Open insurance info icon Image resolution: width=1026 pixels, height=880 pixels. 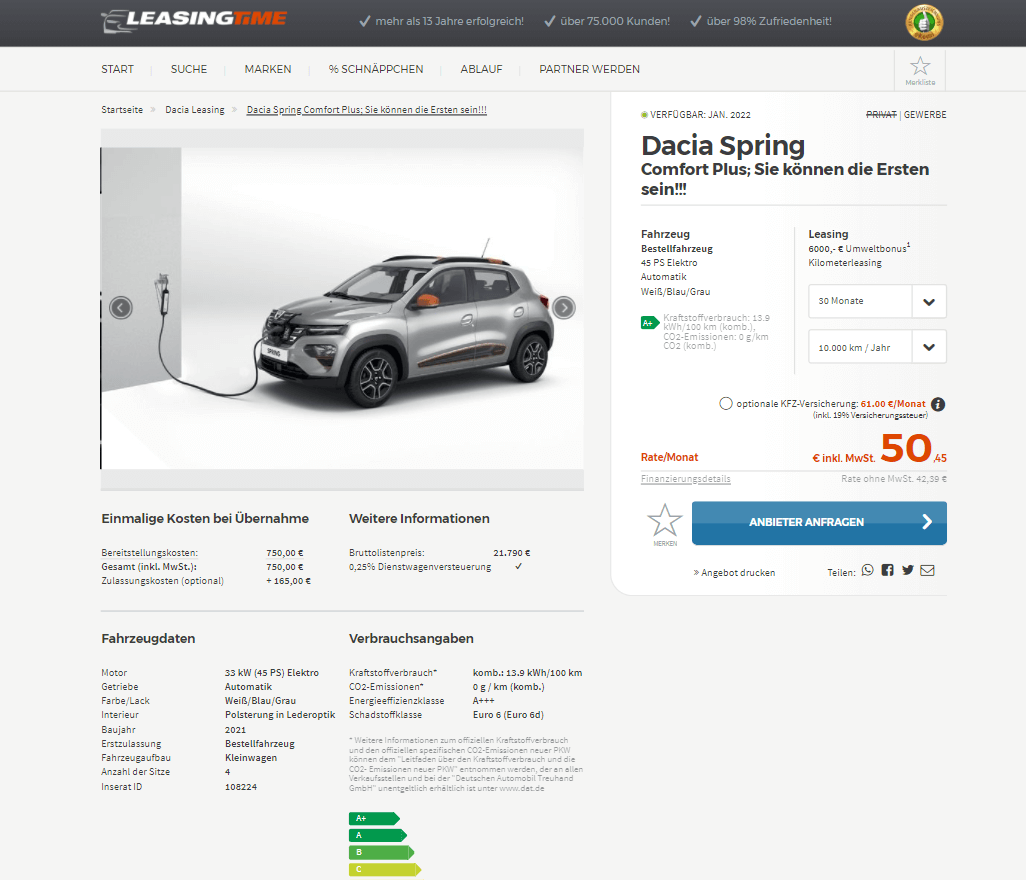click(938, 404)
